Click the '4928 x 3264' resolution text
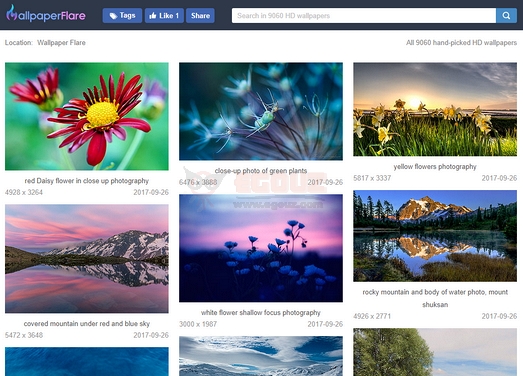The width and height of the screenshot is (523, 376). (x=24, y=192)
